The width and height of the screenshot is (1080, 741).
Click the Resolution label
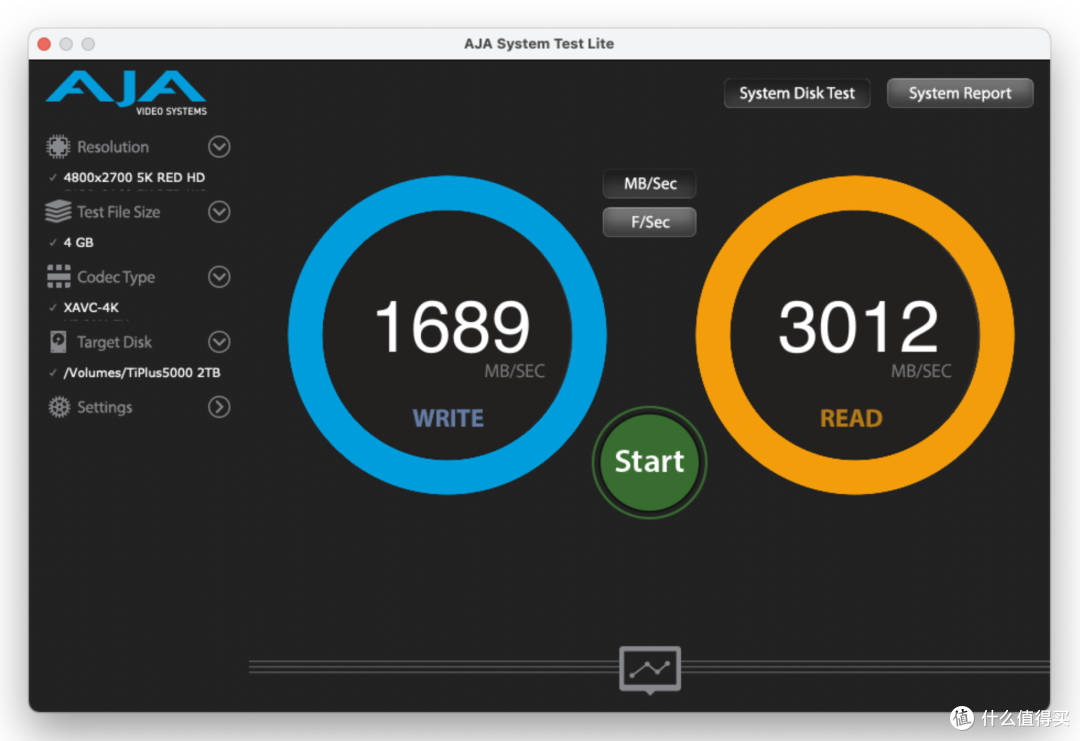click(113, 147)
